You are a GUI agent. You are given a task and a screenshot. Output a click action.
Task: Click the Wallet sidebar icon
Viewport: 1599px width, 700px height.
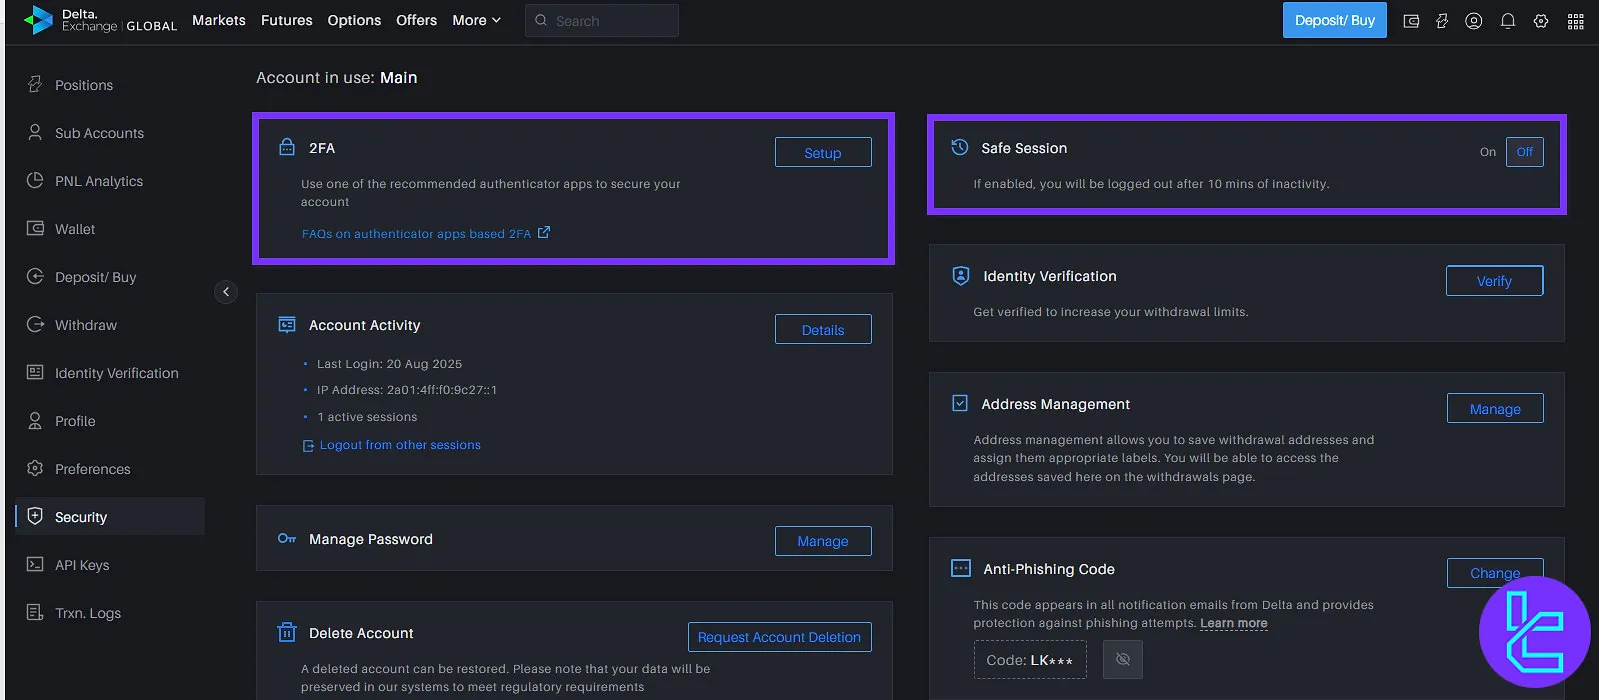[x=35, y=229]
